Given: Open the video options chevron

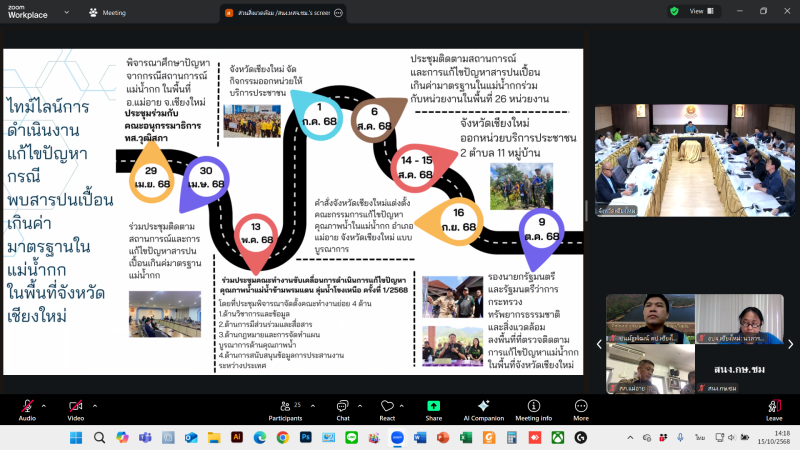Looking at the screenshot, I should 93,405.
